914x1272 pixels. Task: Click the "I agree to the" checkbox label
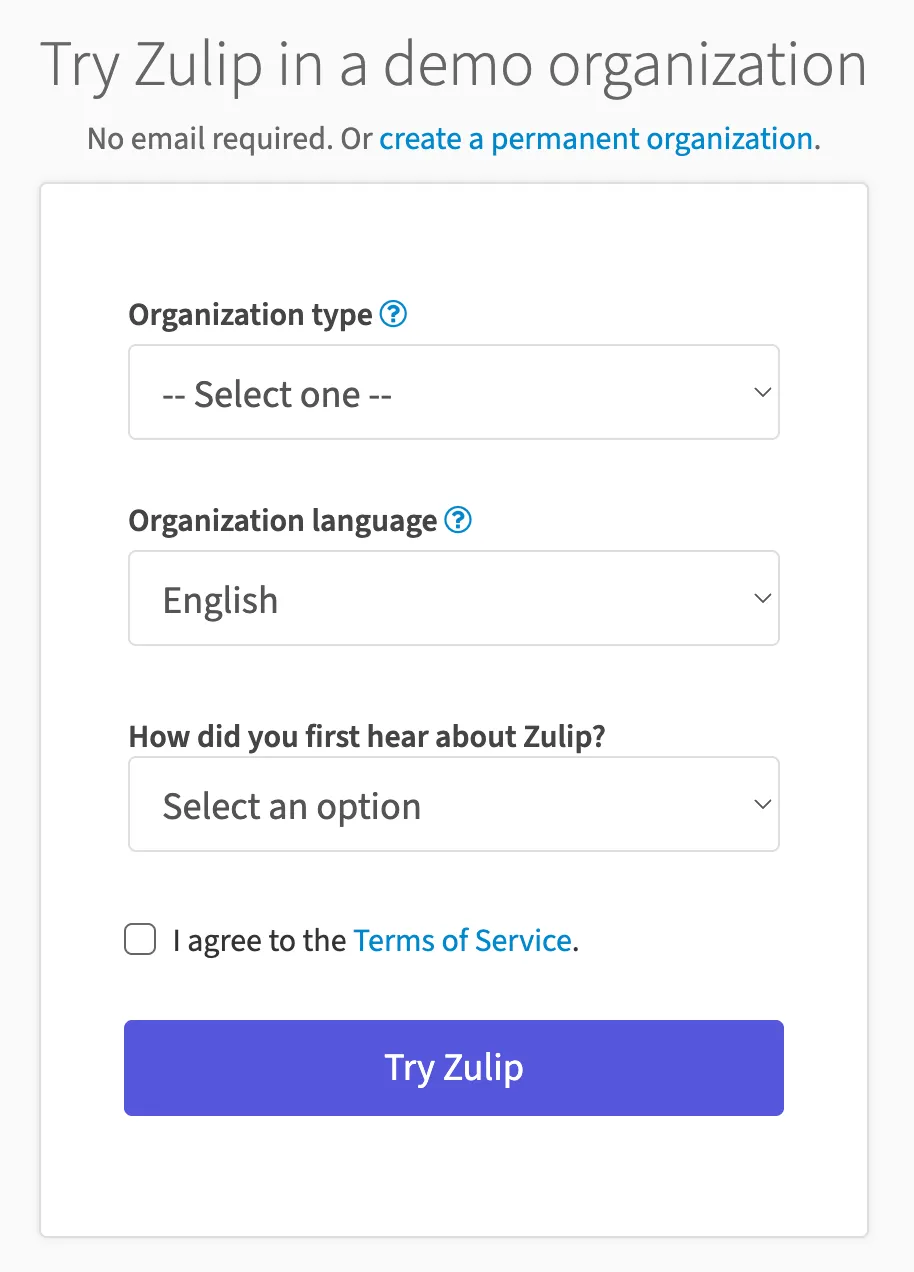tap(259, 941)
